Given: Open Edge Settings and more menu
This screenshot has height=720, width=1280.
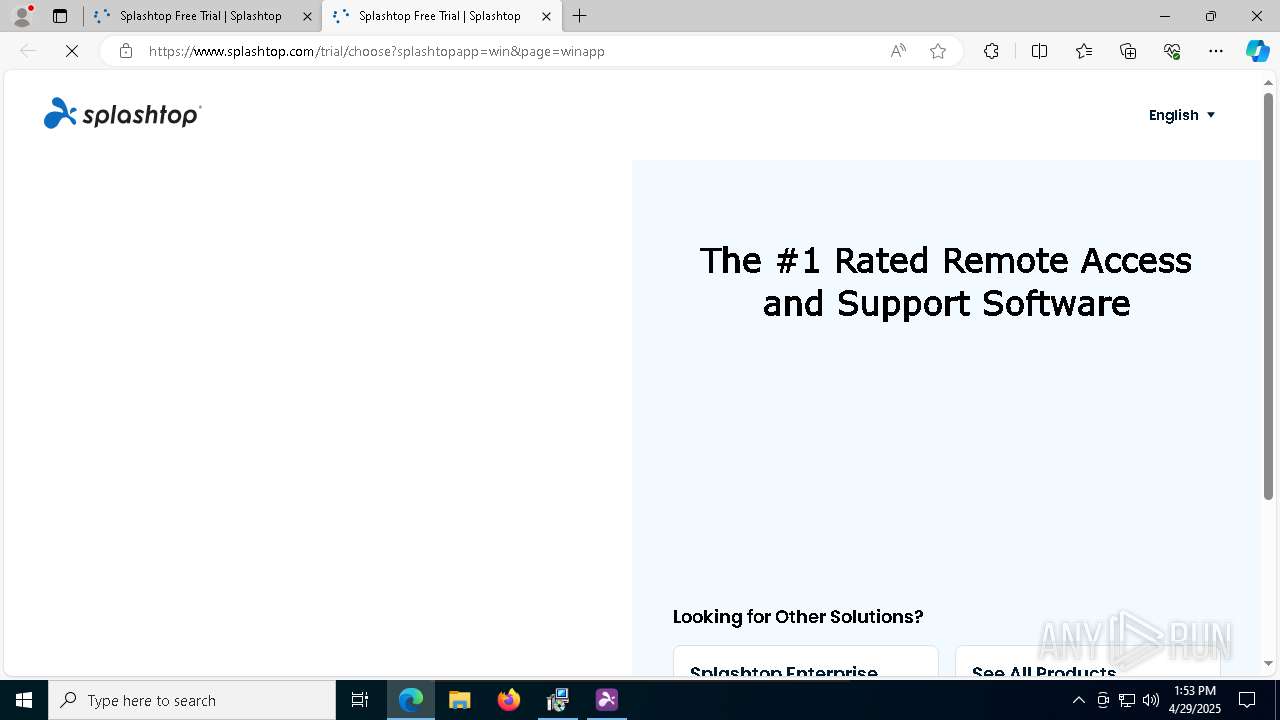Looking at the screenshot, I should pyautogui.click(x=1216, y=51).
